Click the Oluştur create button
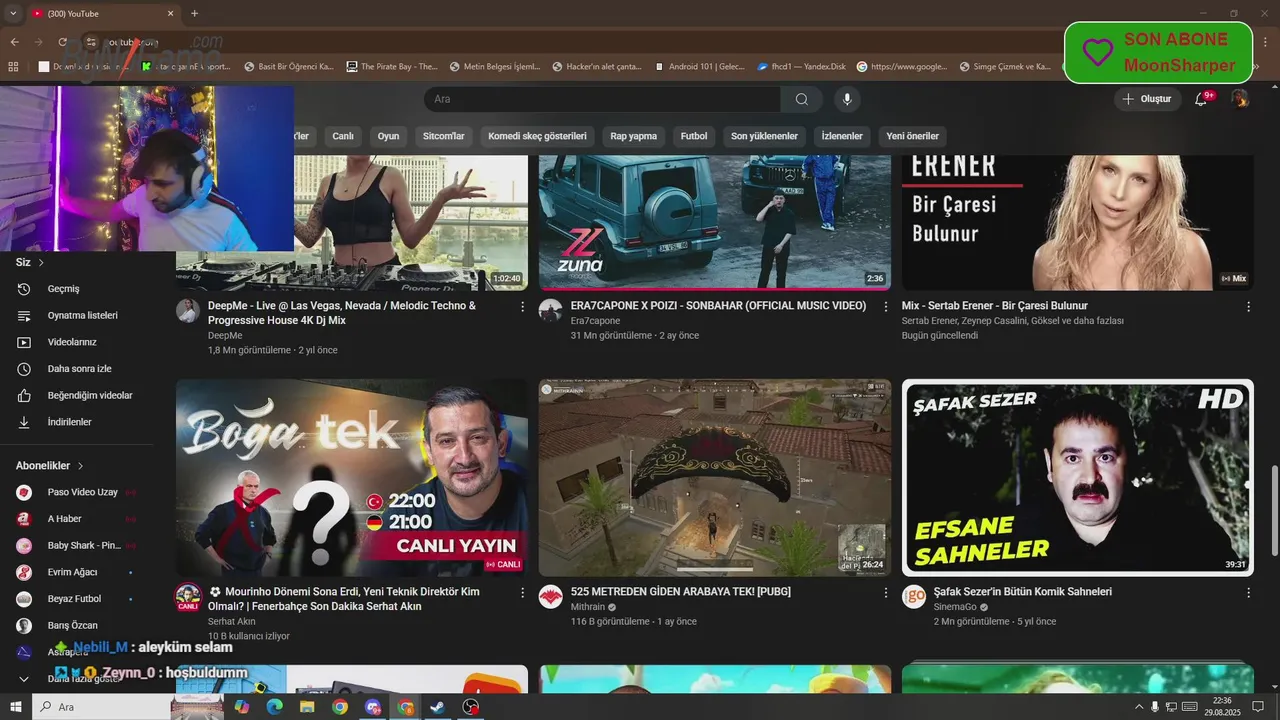This screenshot has width=1280, height=720. (1147, 99)
